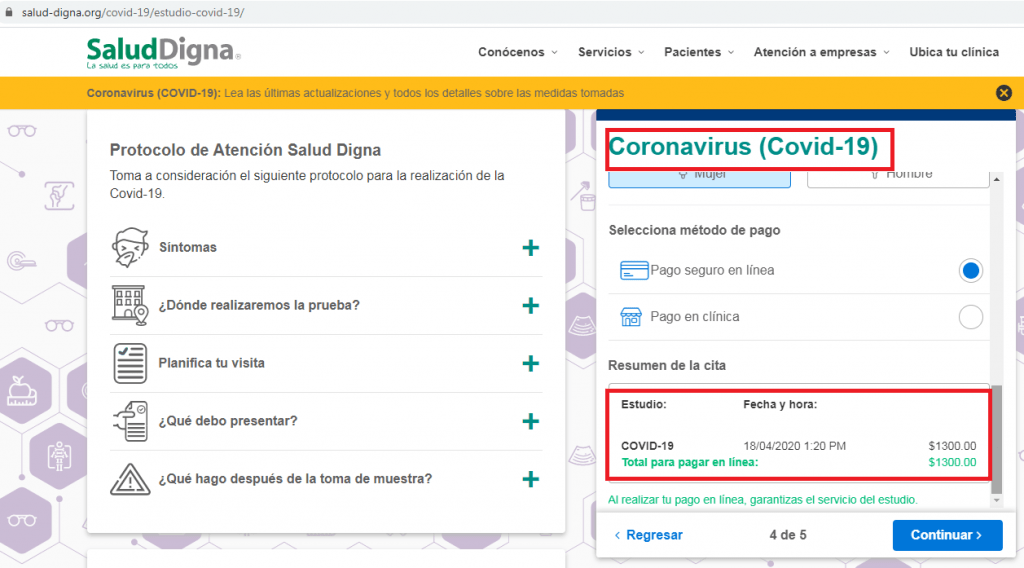Image resolution: width=1024 pixels, height=568 pixels.
Task: Expand Planifica tu visita plus sign
Action: click(531, 364)
